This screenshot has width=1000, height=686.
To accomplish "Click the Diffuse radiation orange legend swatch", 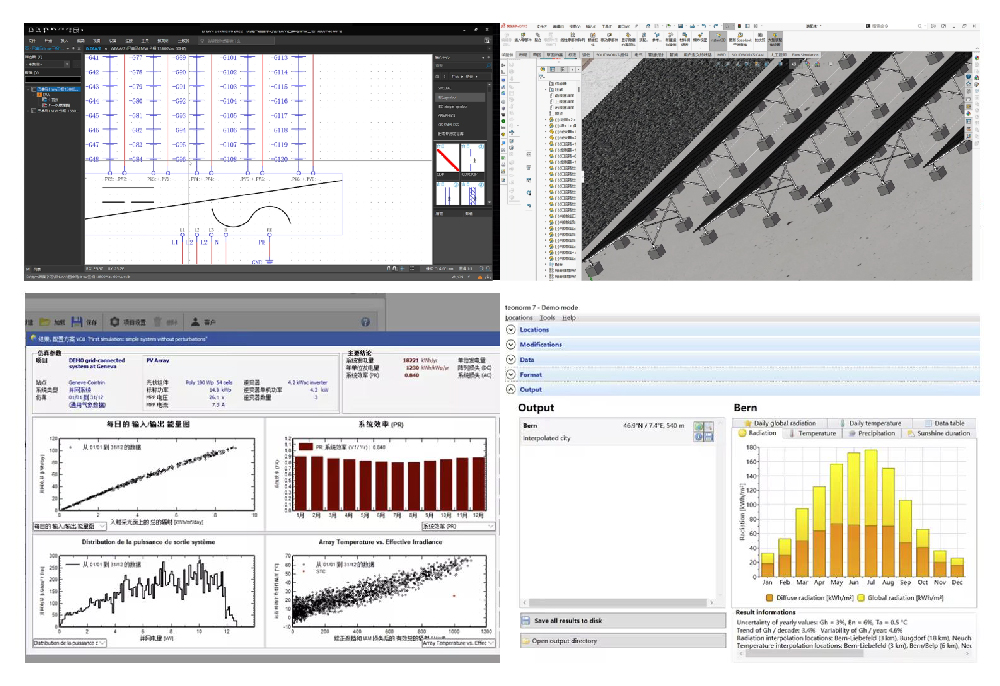I will point(769,597).
